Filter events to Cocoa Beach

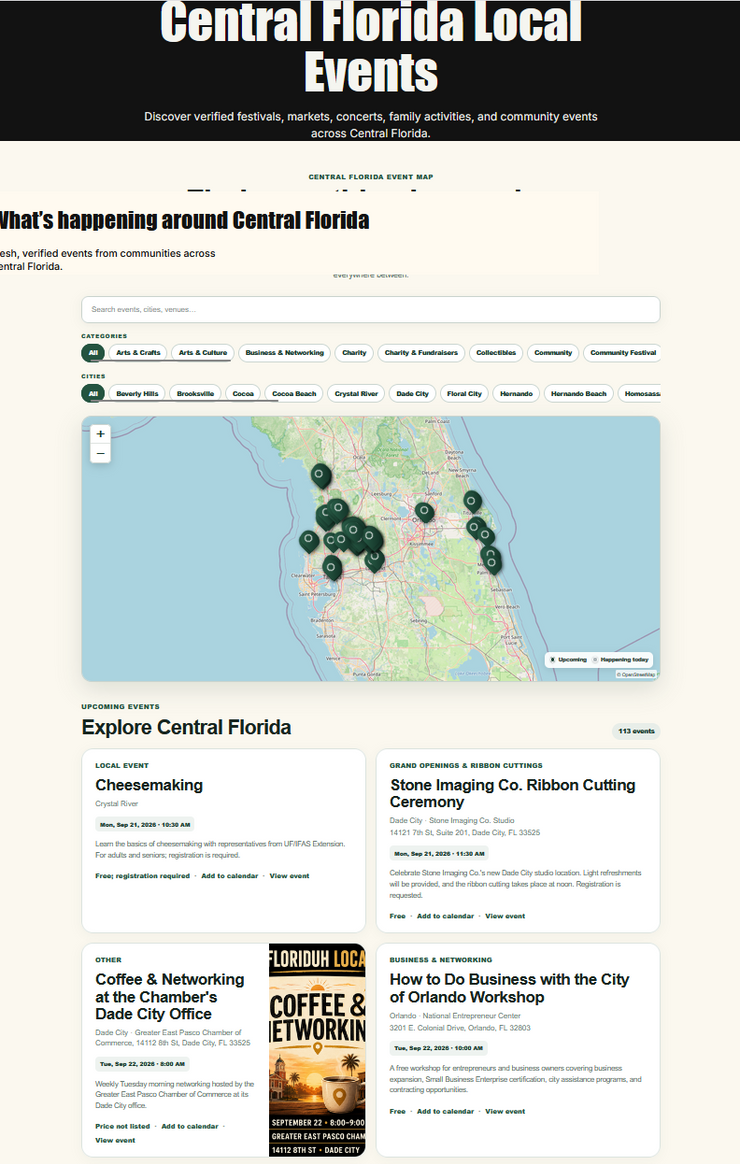294,393
